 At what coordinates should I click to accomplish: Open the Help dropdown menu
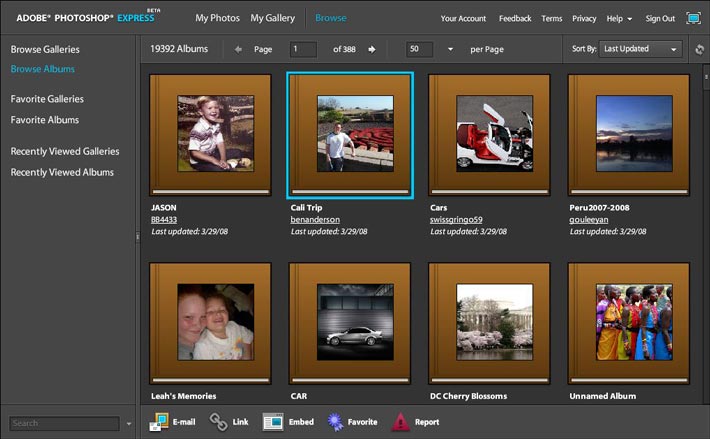619,18
